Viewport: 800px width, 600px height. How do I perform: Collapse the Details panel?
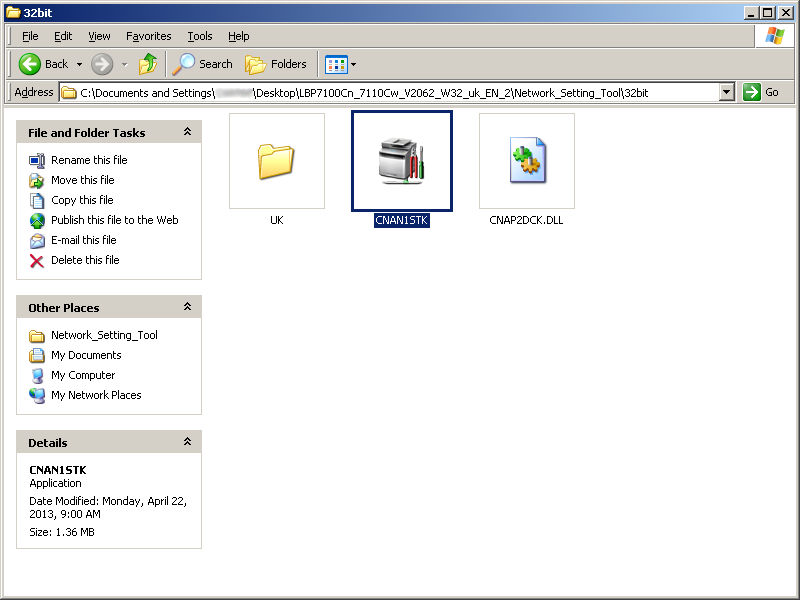pyautogui.click(x=187, y=442)
